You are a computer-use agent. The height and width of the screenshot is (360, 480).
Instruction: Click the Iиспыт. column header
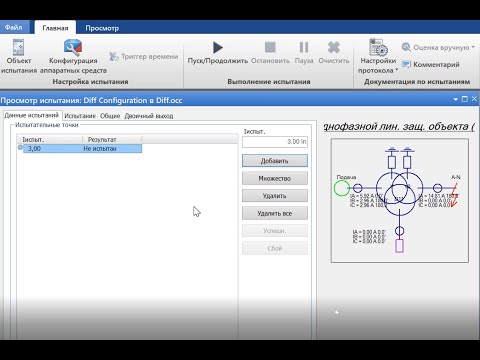[49, 139]
